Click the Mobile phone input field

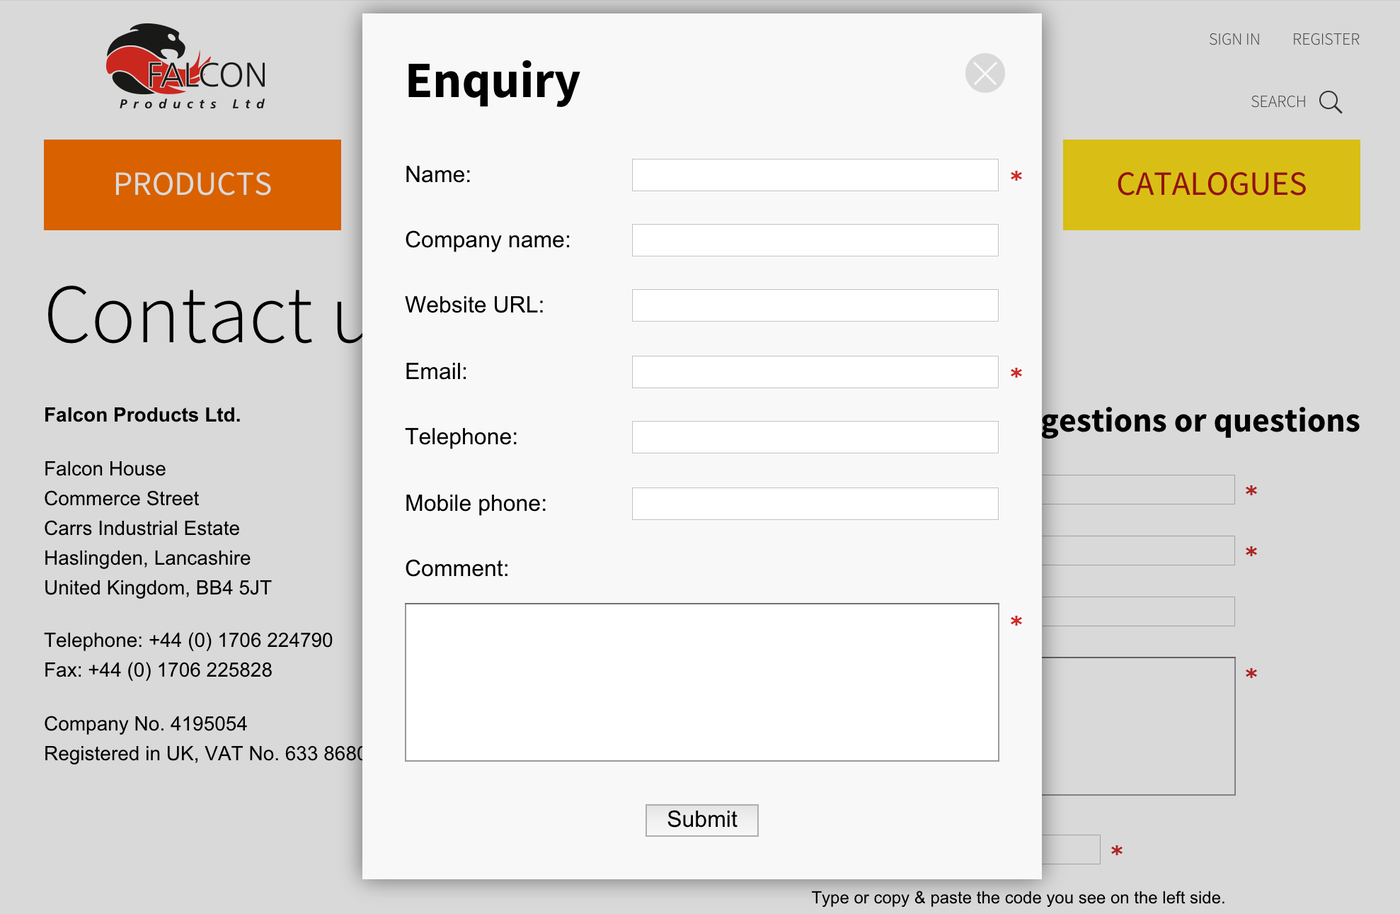point(814,503)
